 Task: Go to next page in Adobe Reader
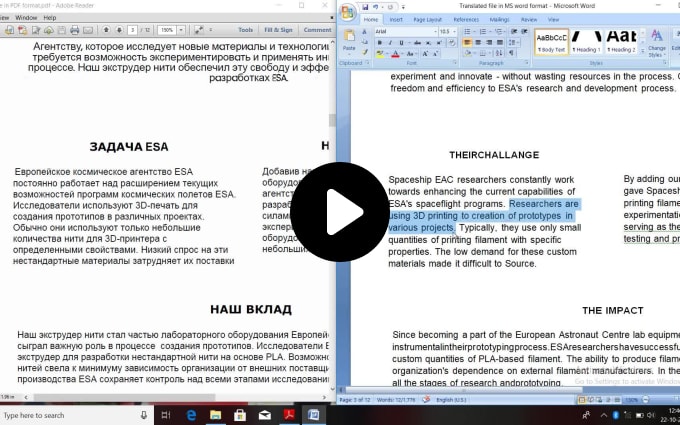pos(119,30)
